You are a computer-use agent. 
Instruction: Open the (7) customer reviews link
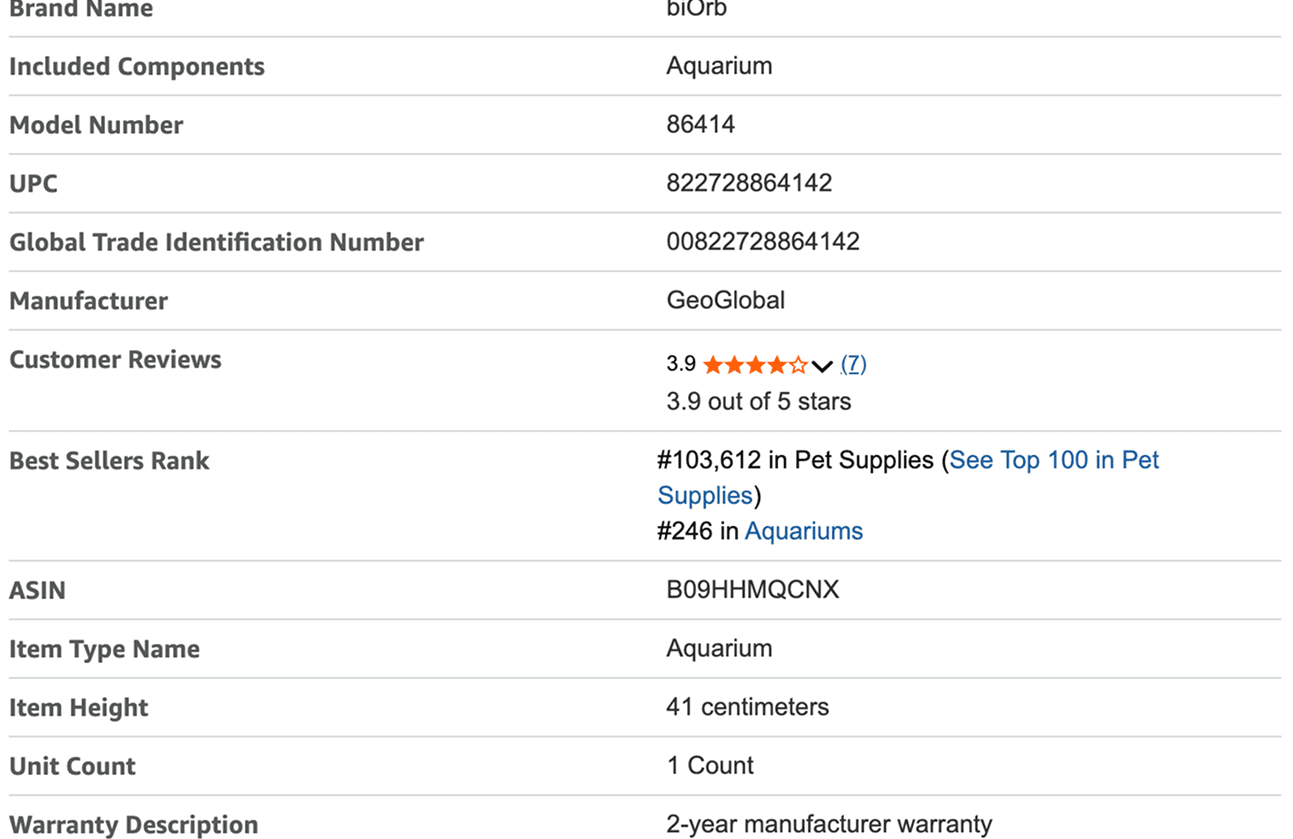click(853, 364)
